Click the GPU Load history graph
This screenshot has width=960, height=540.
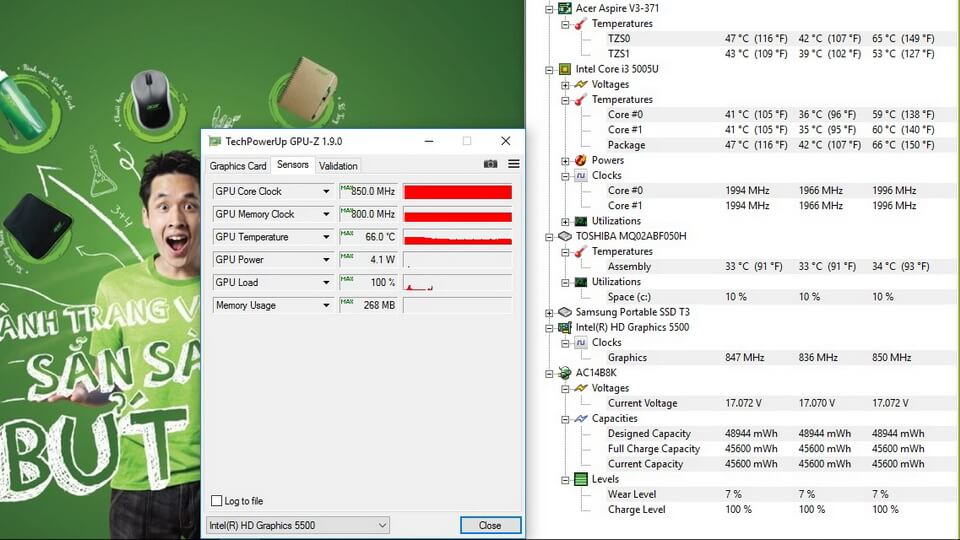click(458, 282)
